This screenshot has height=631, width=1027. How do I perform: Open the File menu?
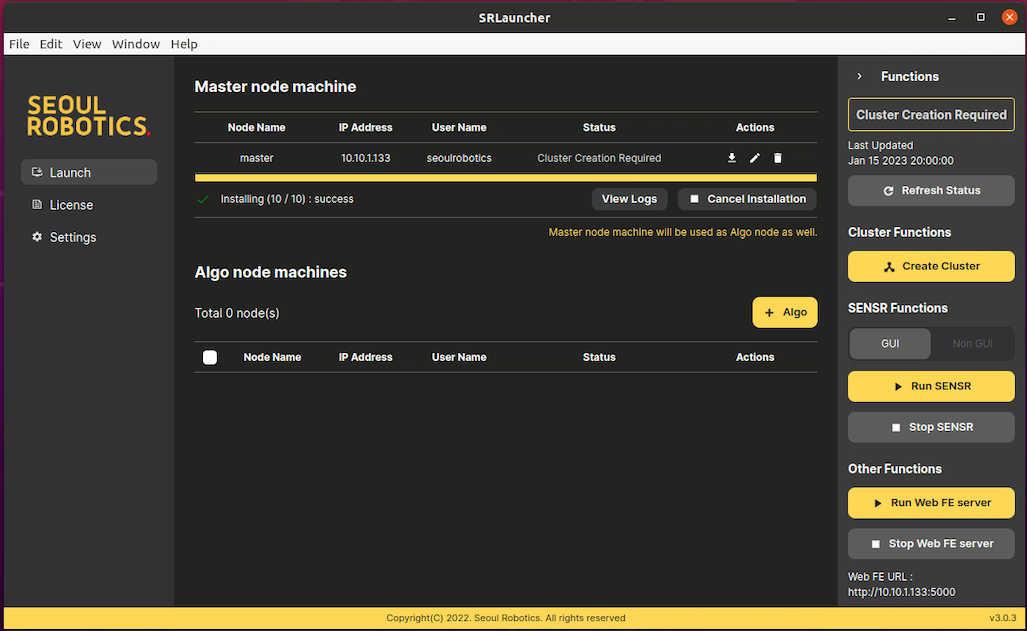coord(18,44)
